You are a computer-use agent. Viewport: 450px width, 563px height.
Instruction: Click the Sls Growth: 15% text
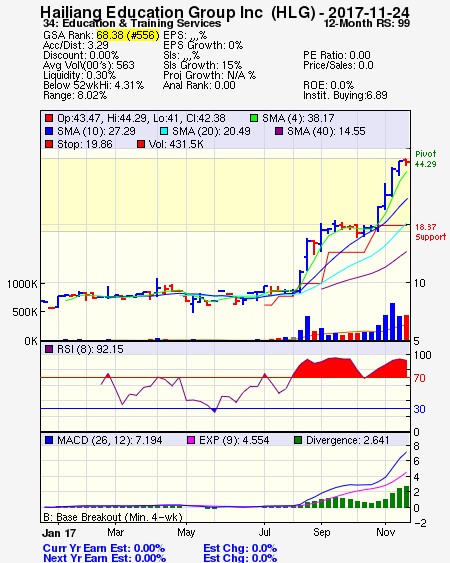point(203,65)
